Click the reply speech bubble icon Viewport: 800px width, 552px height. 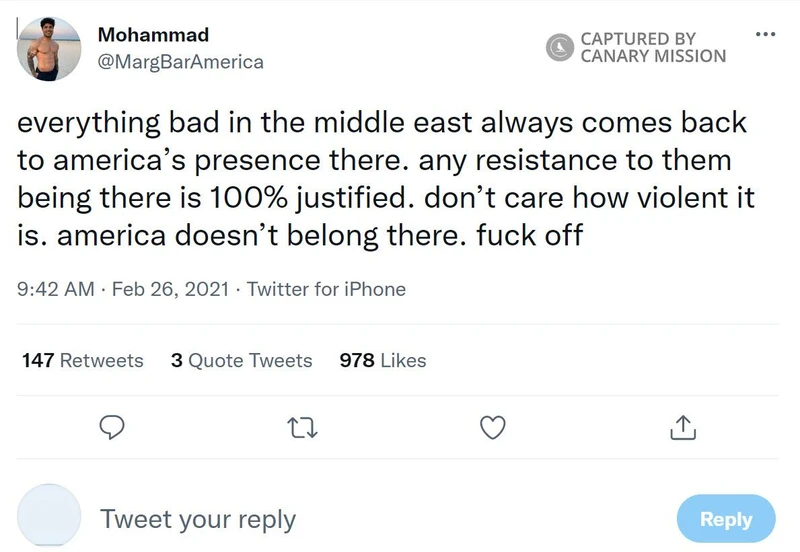(x=113, y=428)
